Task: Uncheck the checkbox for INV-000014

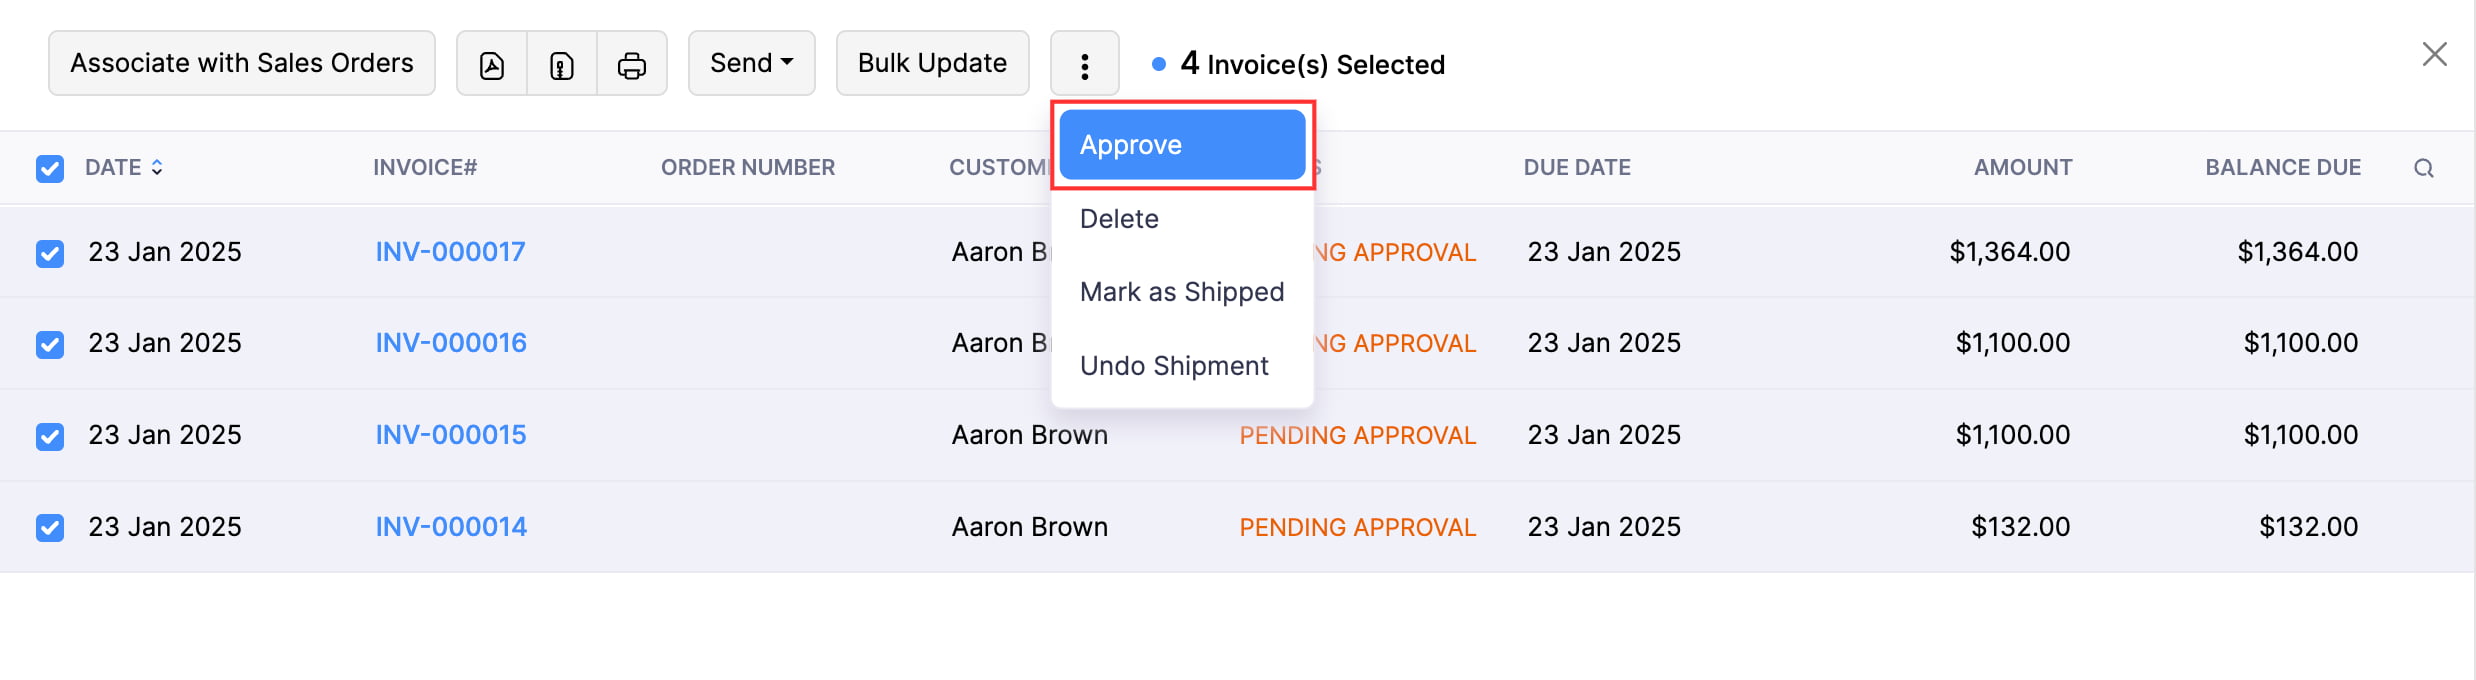Action: click(x=49, y=527)
